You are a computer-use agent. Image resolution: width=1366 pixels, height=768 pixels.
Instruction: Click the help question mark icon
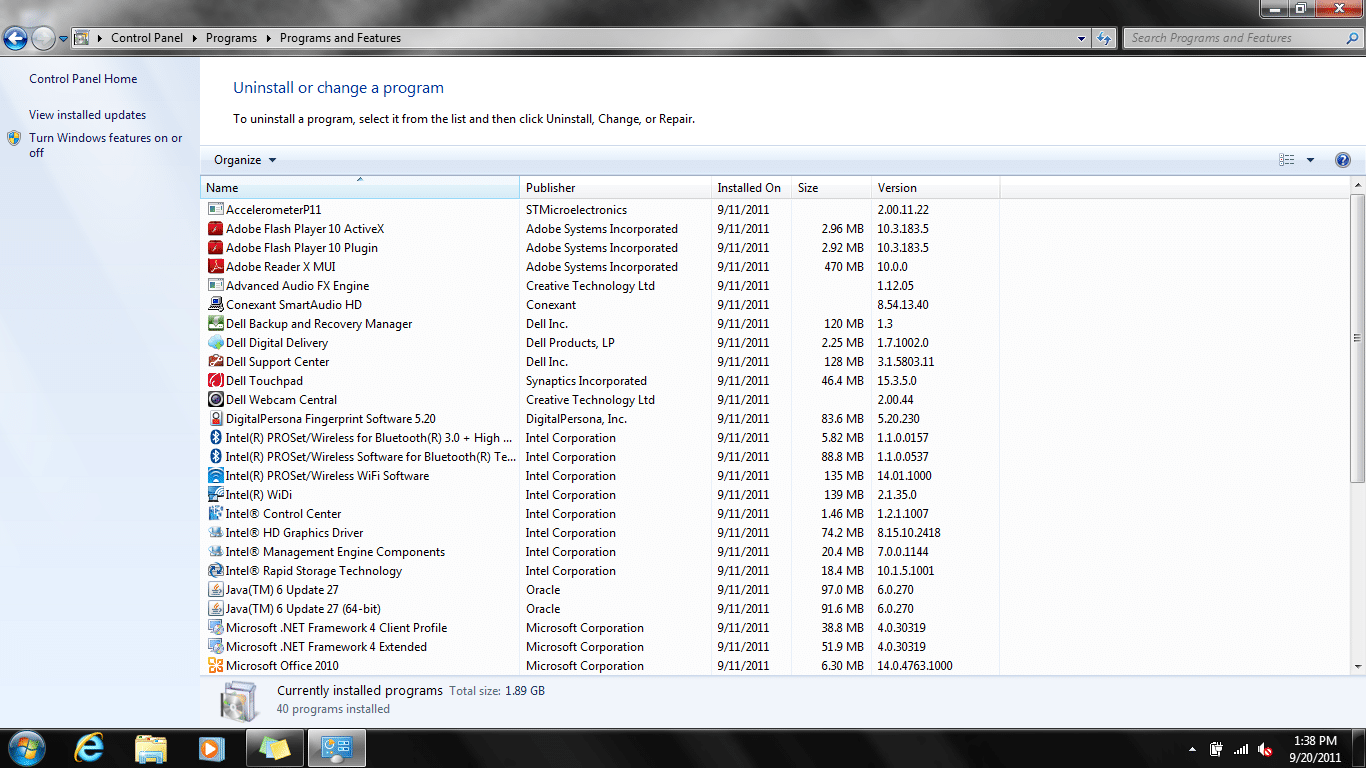pyautogui.click(x=1342, y=160)
